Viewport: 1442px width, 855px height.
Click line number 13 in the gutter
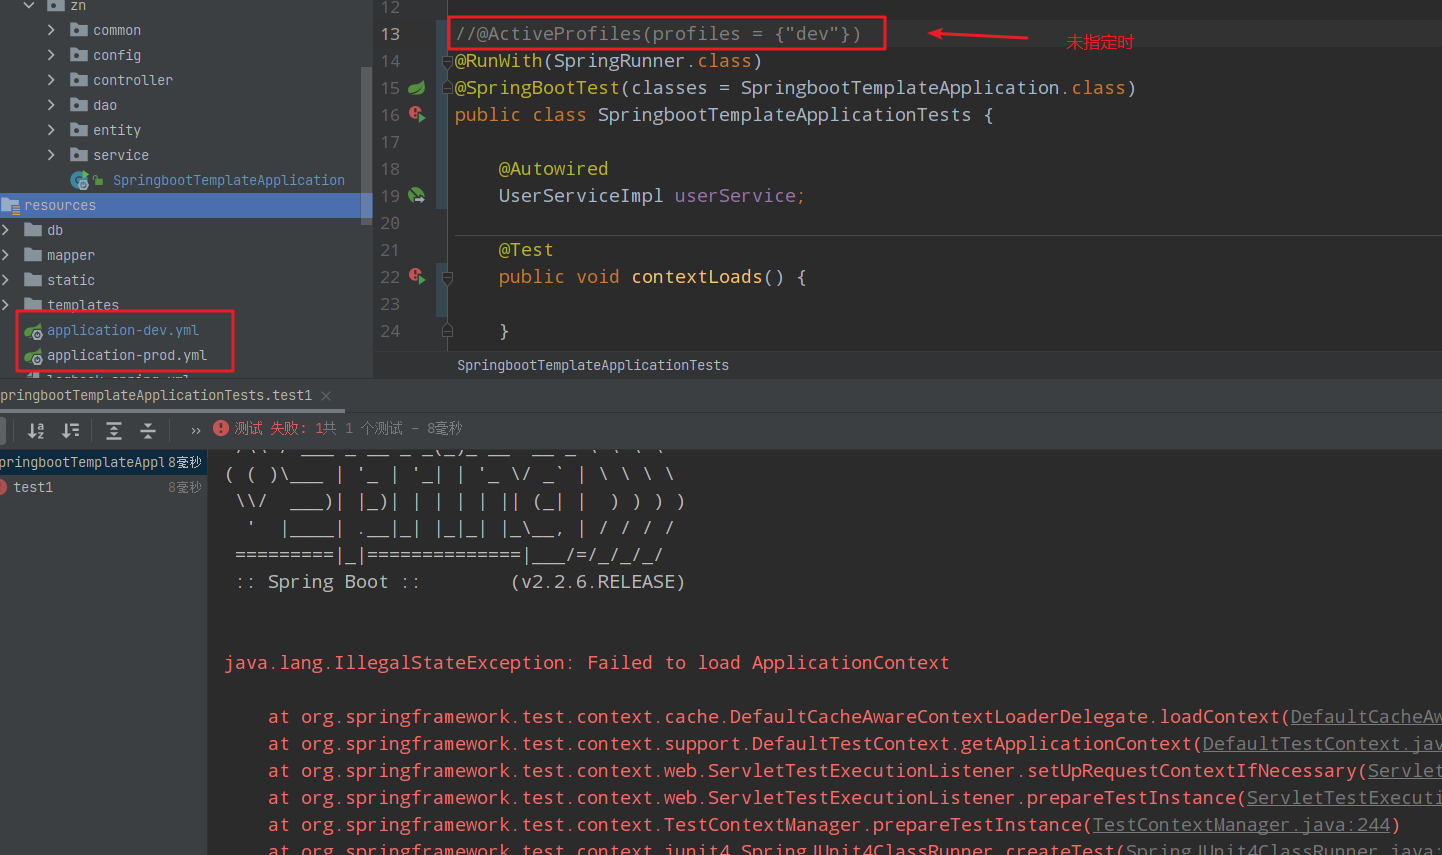(390, 34)
